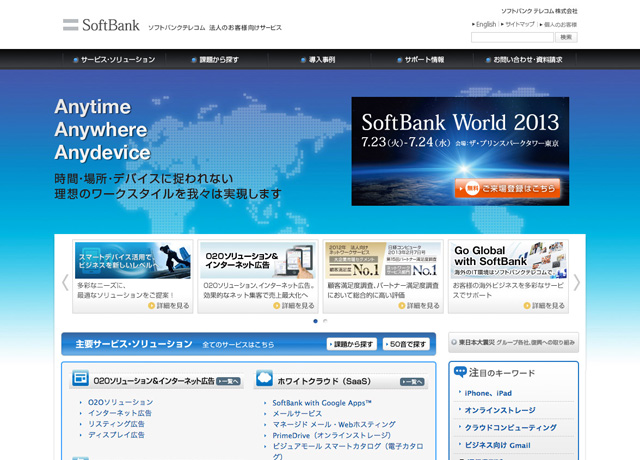Click the ホワイトクラウド cloud icon
This screenshot has width=640, height=460.
(264, 378)
